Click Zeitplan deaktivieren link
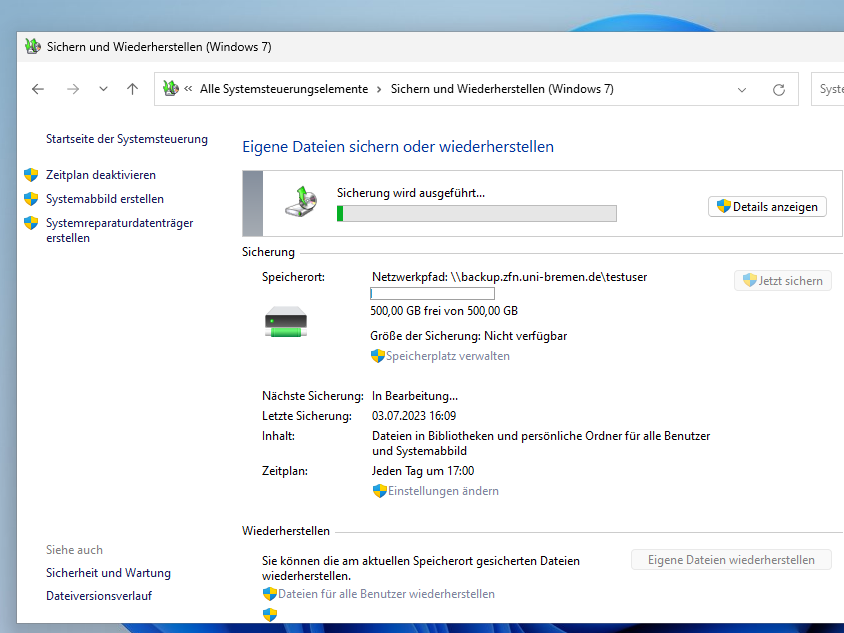Screen dimensions: 844x633 click(101, 175)
